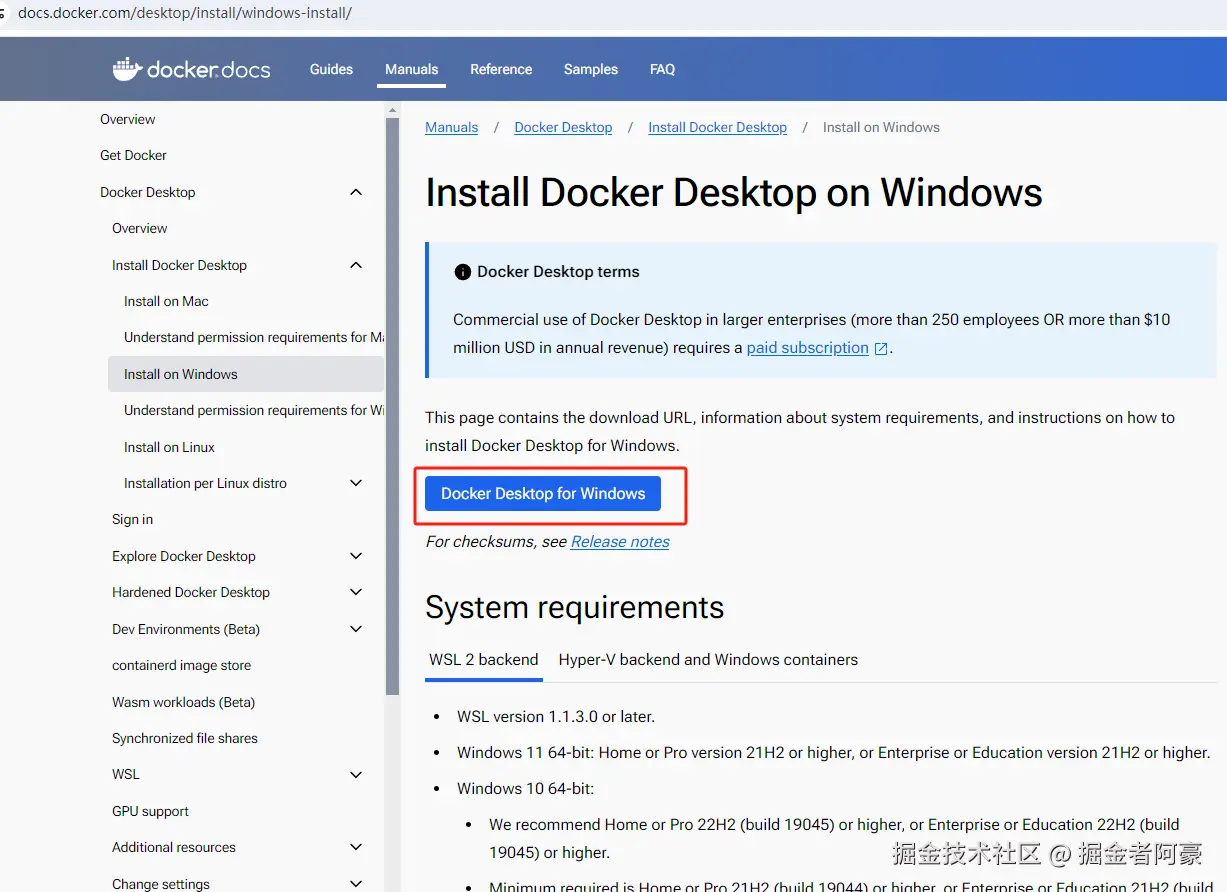Open the Manuals navigation tab

pyautogui.click(x=411, y=69)
